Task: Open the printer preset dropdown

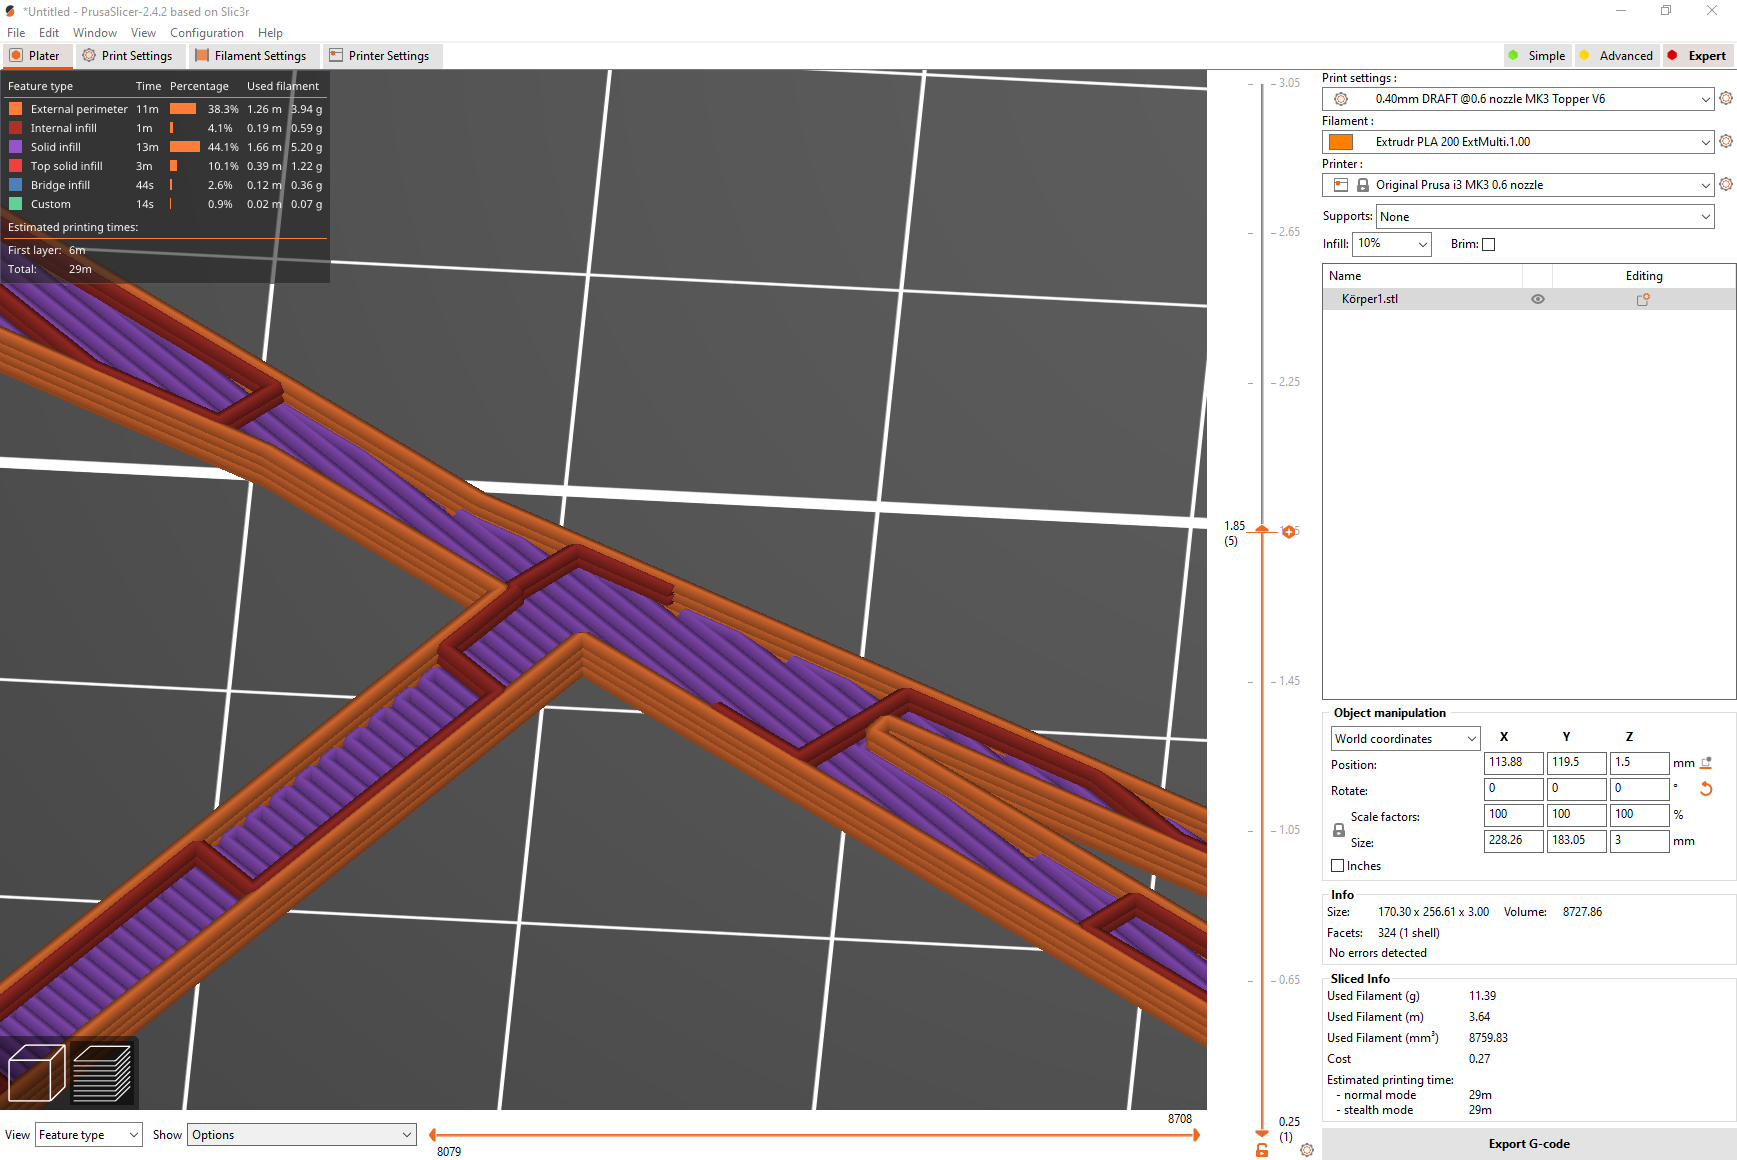Action: (x=1518, y=185)
